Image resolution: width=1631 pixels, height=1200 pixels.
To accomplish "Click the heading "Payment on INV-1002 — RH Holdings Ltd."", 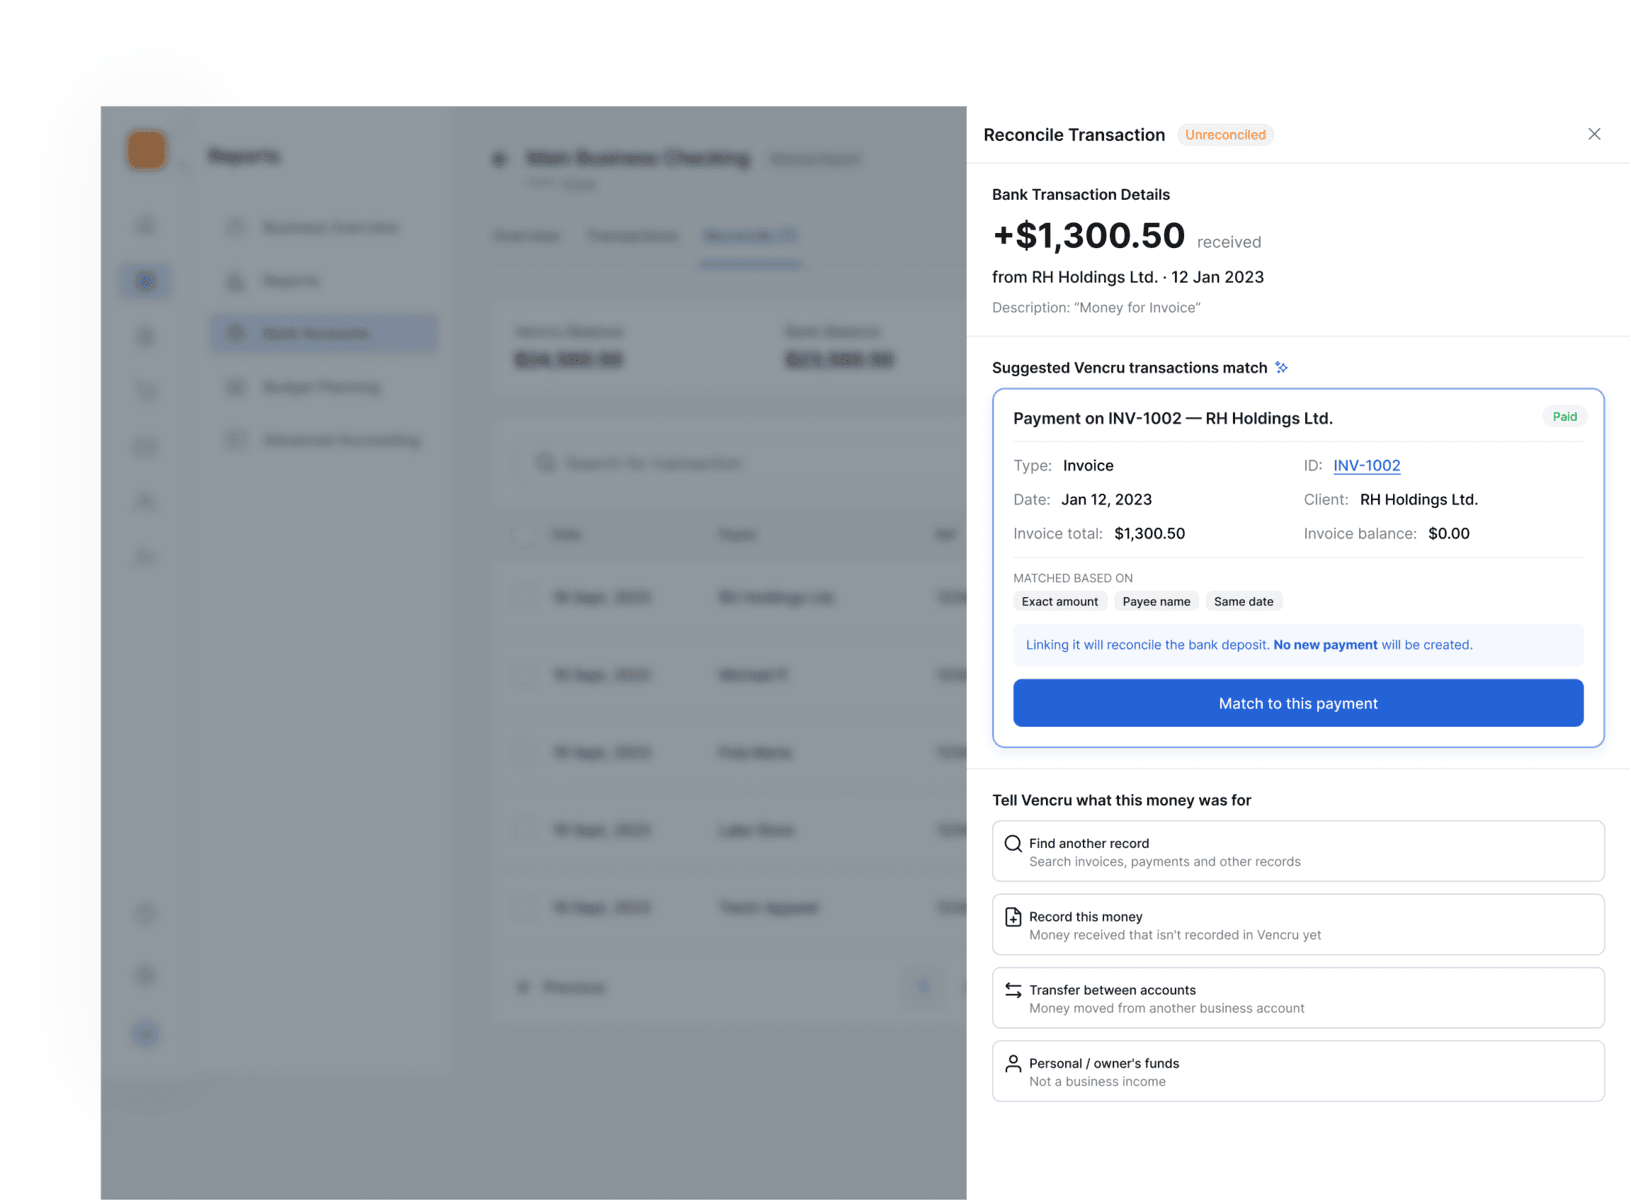I will coord(1173,418).
